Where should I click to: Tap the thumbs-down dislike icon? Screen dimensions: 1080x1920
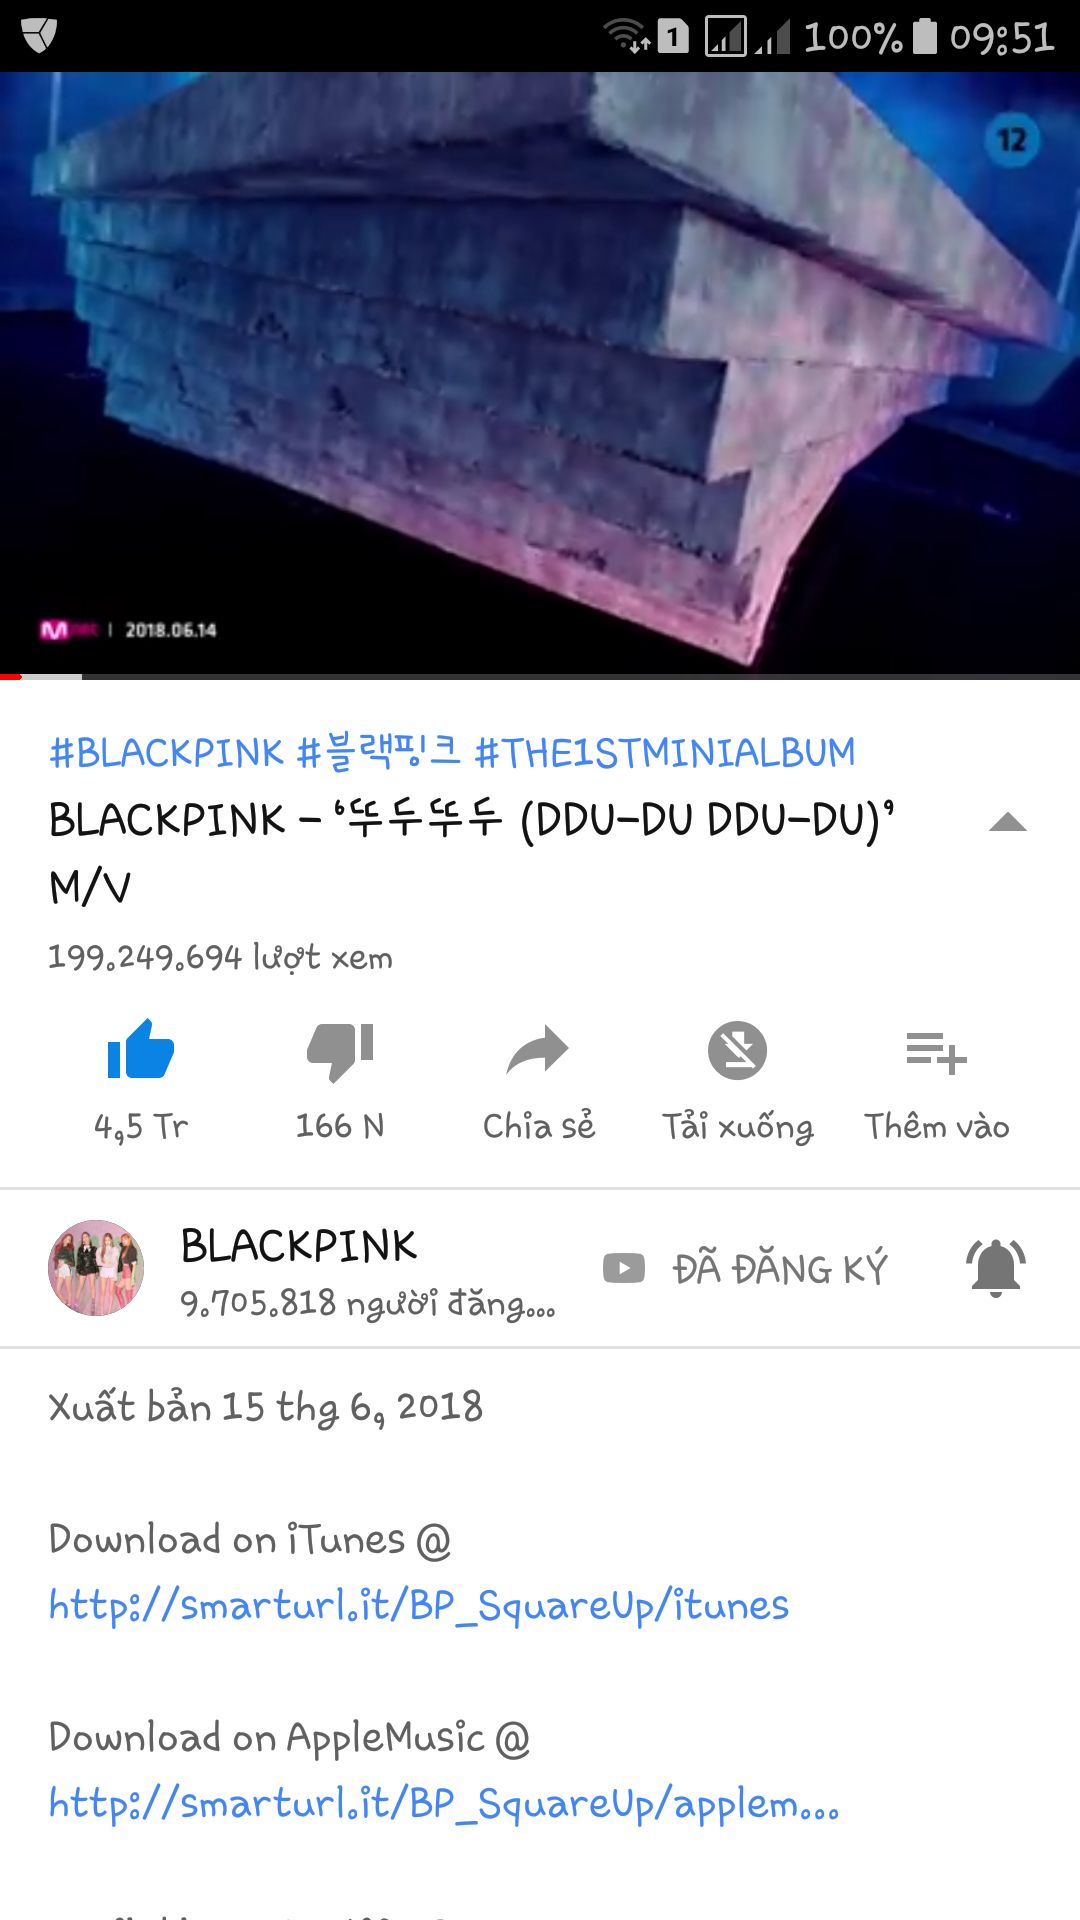point(340,1052)
